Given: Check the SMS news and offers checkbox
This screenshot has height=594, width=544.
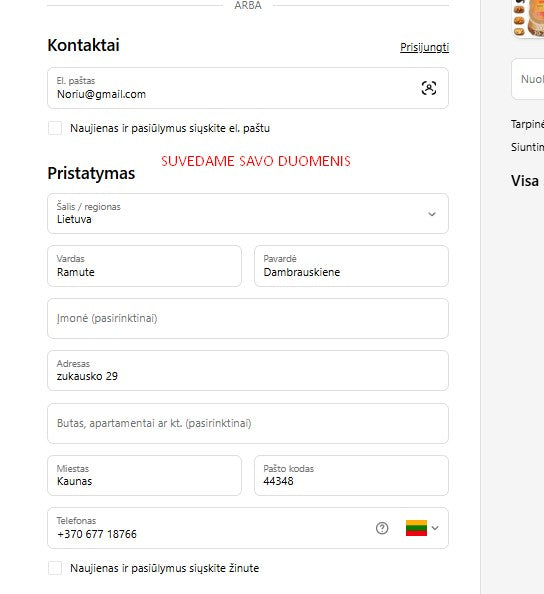Looking at the screenshot, I should [55, 568].
